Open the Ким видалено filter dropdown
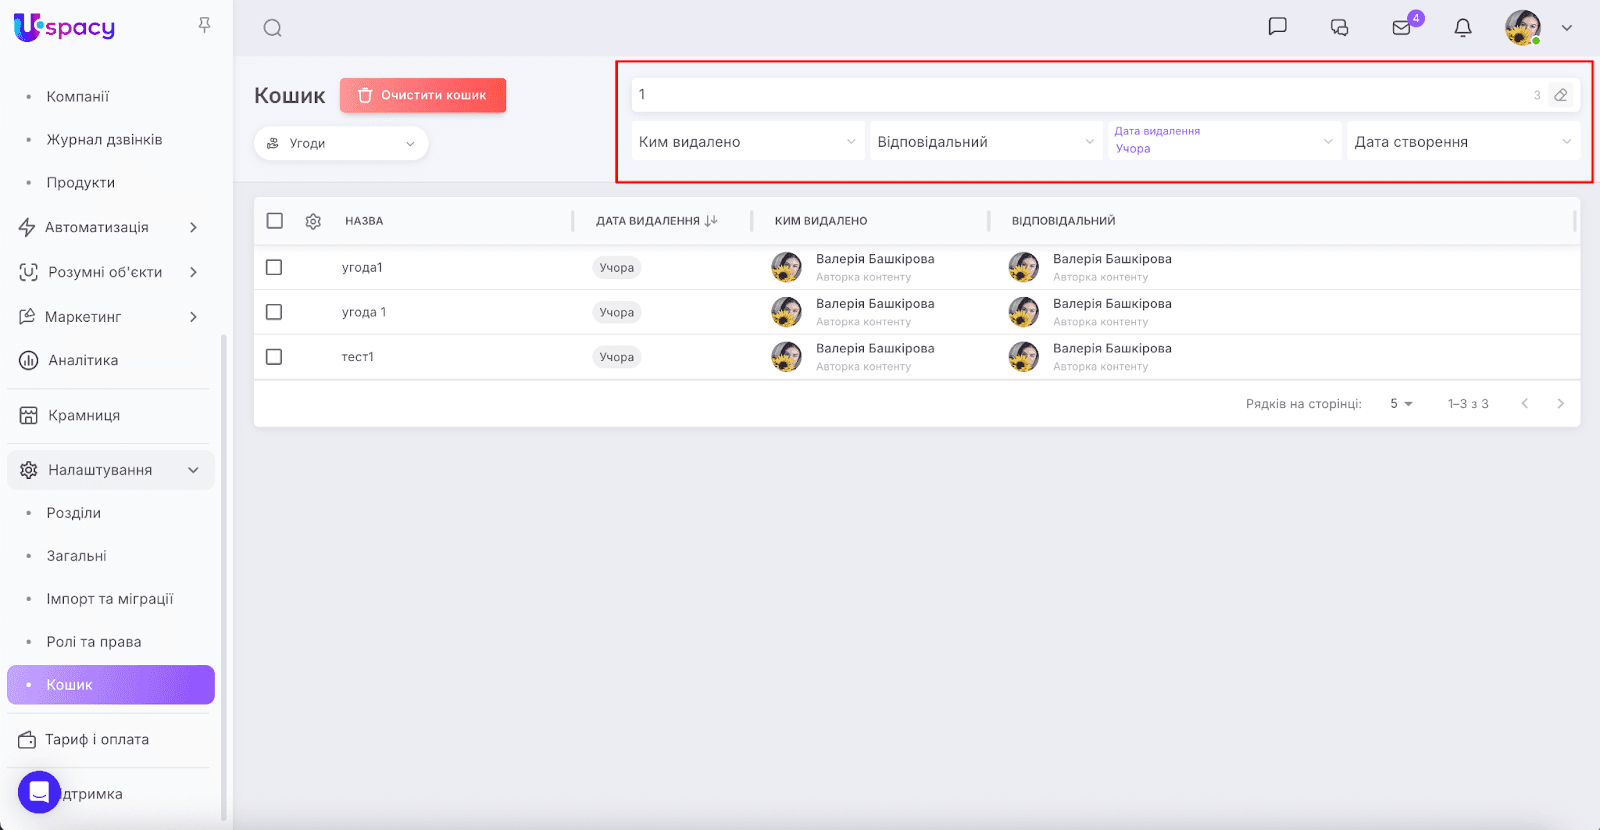1600x830 pixels. click(x=747, y=142)
